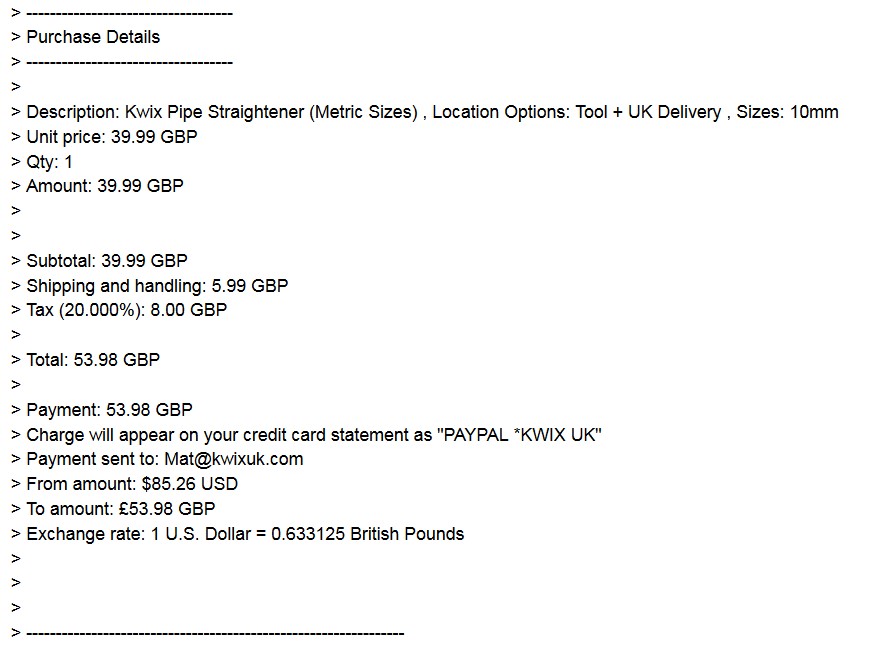The image size is (879, 648).
Task: Click the Tool + UK Delivery option text
Action: 649,112
